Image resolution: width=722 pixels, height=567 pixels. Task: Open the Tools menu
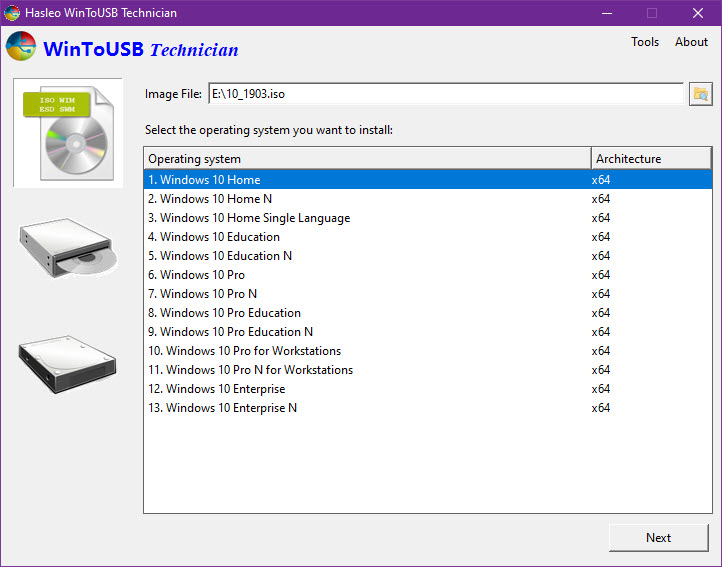(x=645, y=42)
